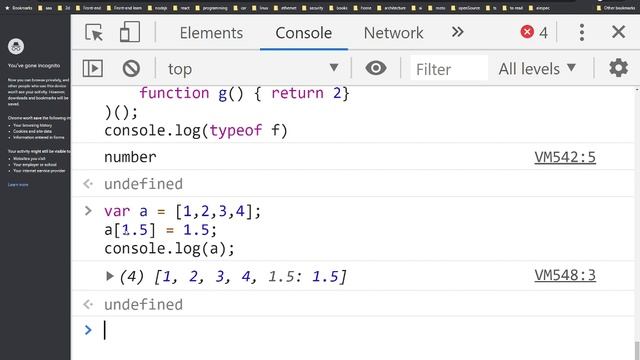Click 'You've gone incognito' heading
This screenshot has height=360, width=640.
[x=34, y=65]
